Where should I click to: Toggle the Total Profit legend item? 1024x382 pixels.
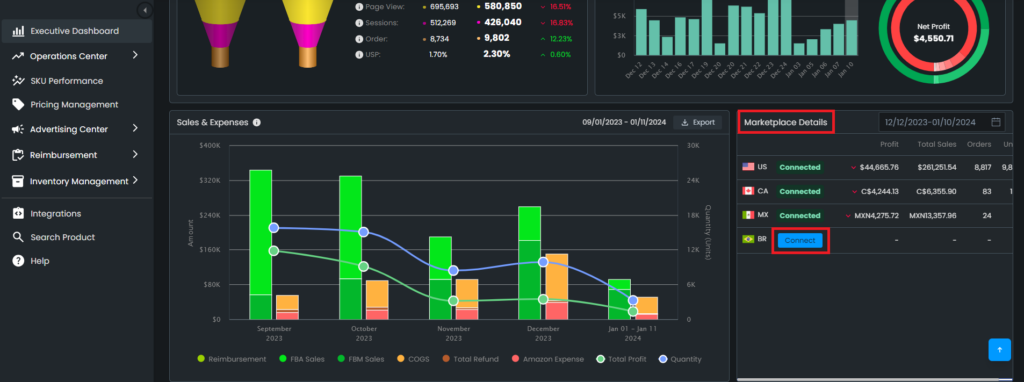click(622, 359)
